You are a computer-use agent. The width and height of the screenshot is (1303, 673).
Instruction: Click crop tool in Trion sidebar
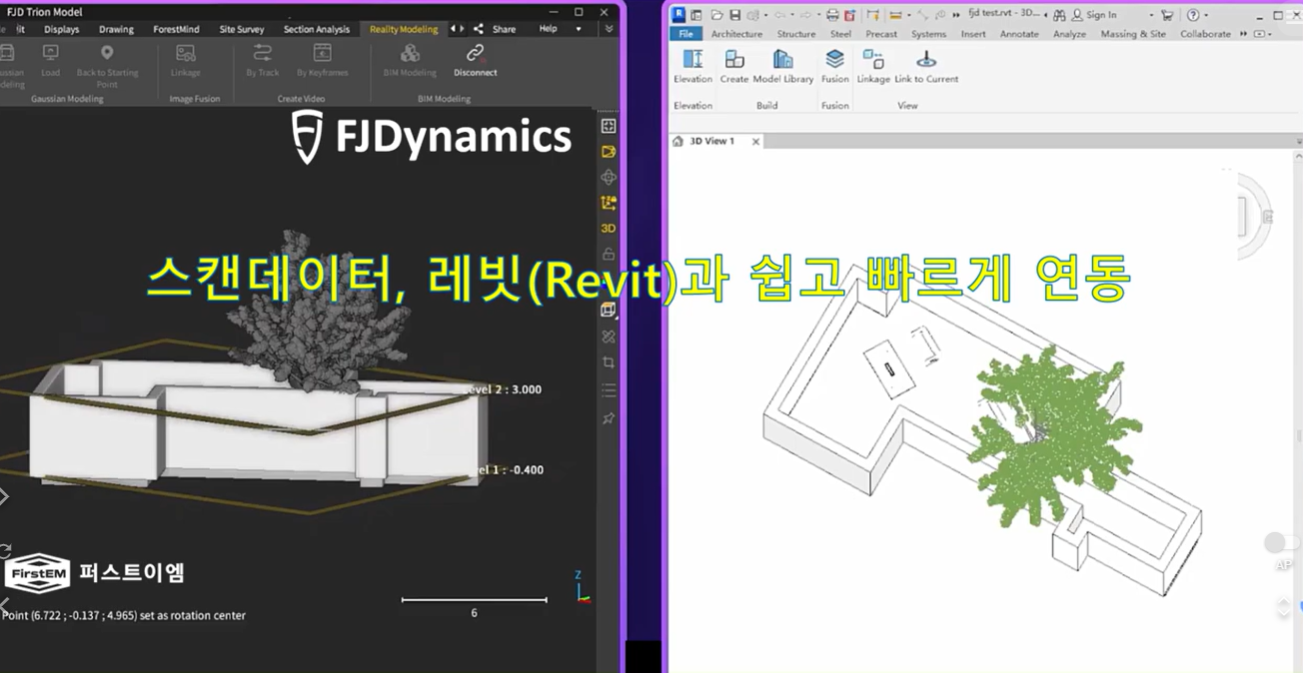[x=608, y=363]
